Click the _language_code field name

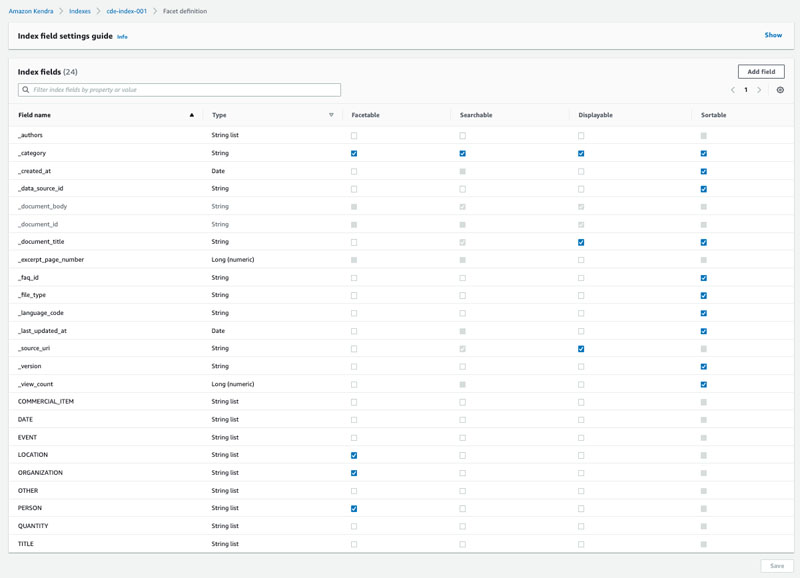[x=41, y=313]
